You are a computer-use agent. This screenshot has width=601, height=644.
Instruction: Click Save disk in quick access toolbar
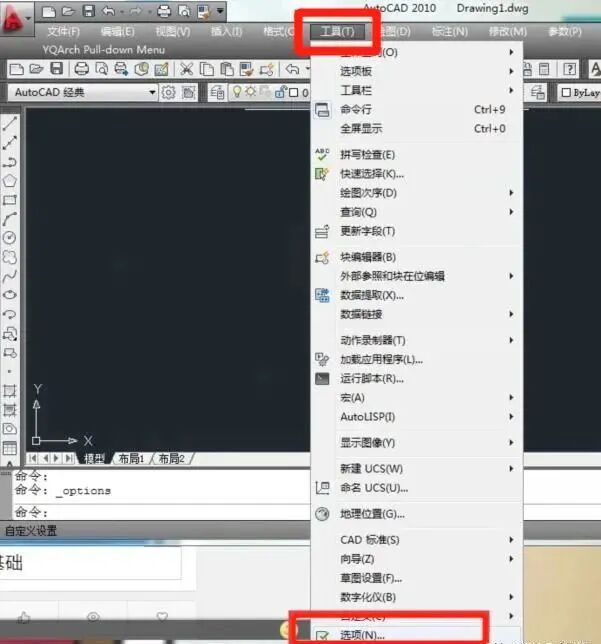click(x=89, y=11)
